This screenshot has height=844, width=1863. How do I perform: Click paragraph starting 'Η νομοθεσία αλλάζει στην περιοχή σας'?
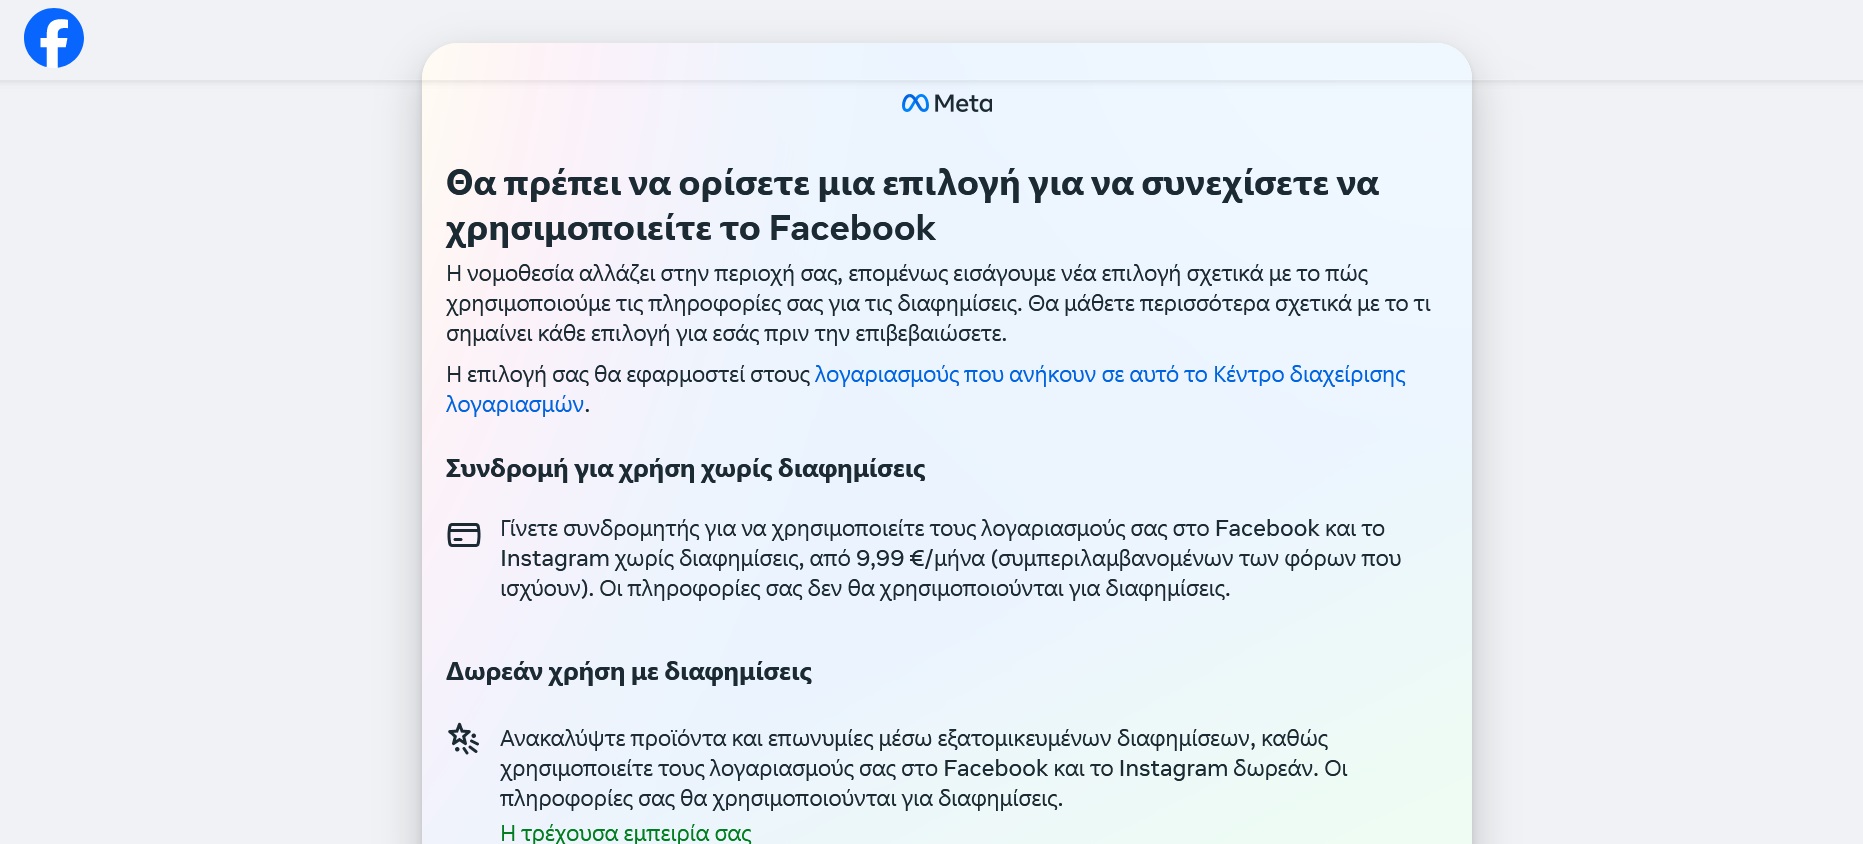pos(938,303)
